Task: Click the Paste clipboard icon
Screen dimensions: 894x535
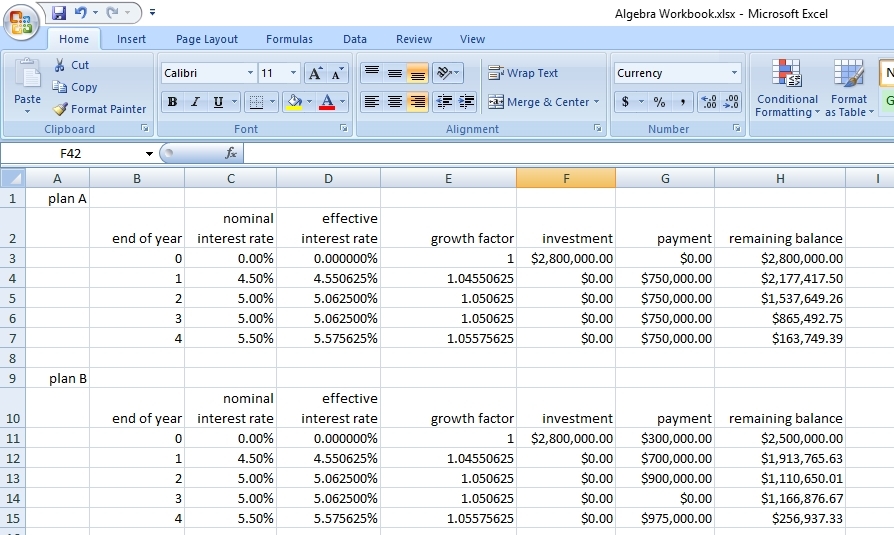Action: (x=27, y=74)
